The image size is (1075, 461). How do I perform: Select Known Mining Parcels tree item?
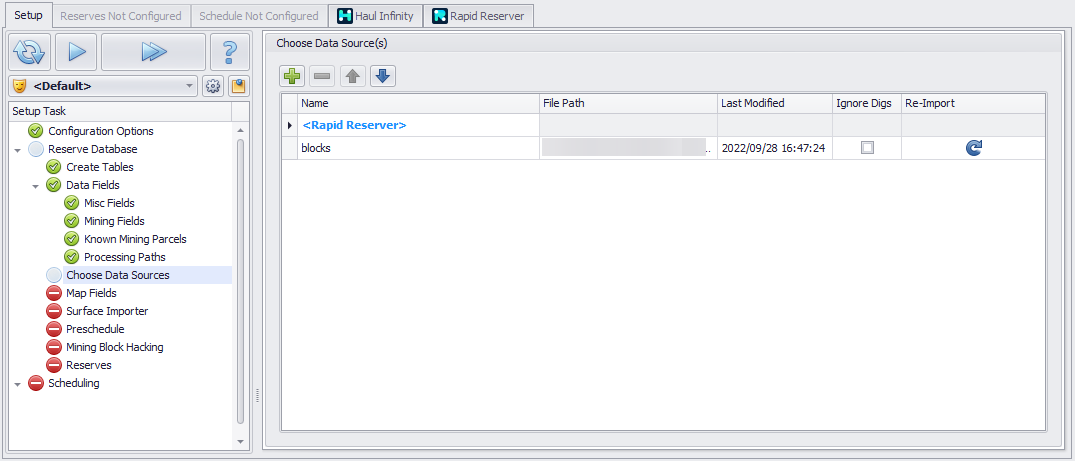135,239
